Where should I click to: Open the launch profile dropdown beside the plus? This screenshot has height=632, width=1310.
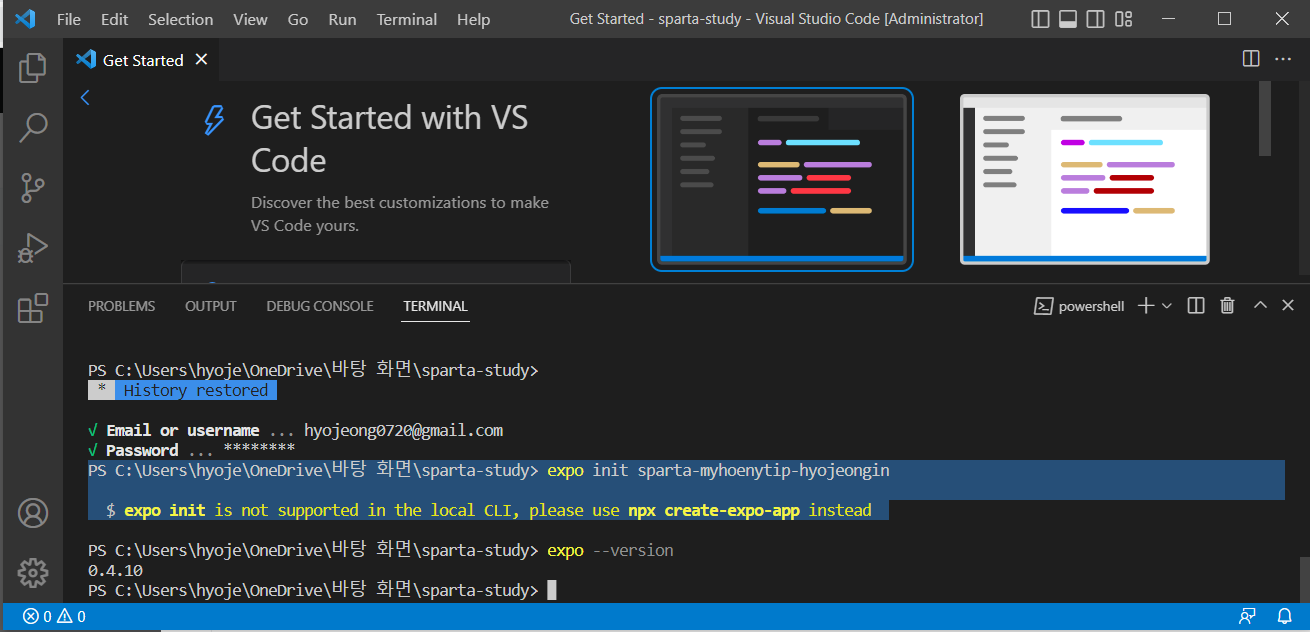tap(1167, 306)
